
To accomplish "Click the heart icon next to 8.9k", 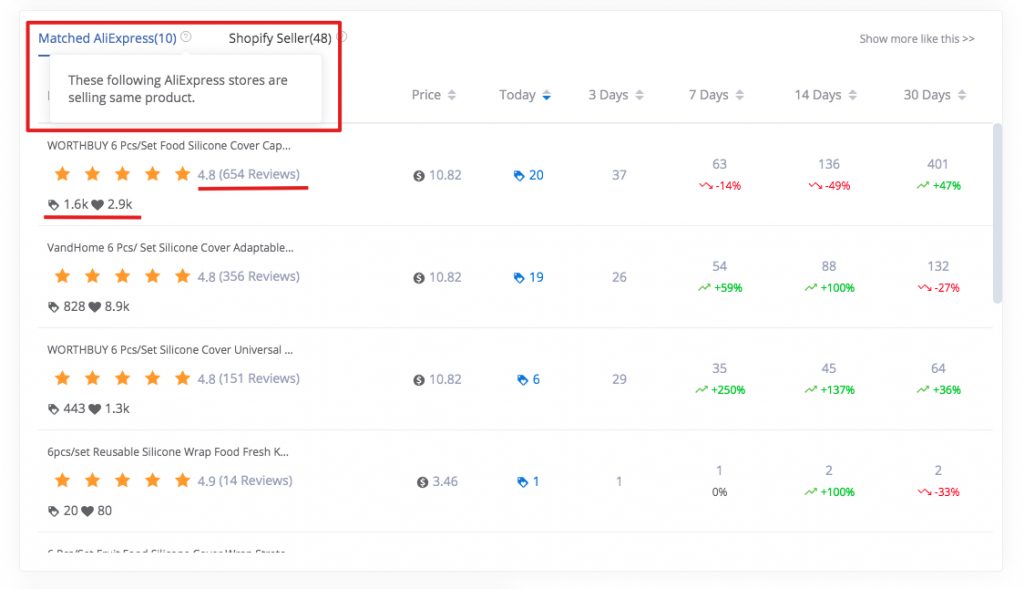I will (x=95, y=307).
